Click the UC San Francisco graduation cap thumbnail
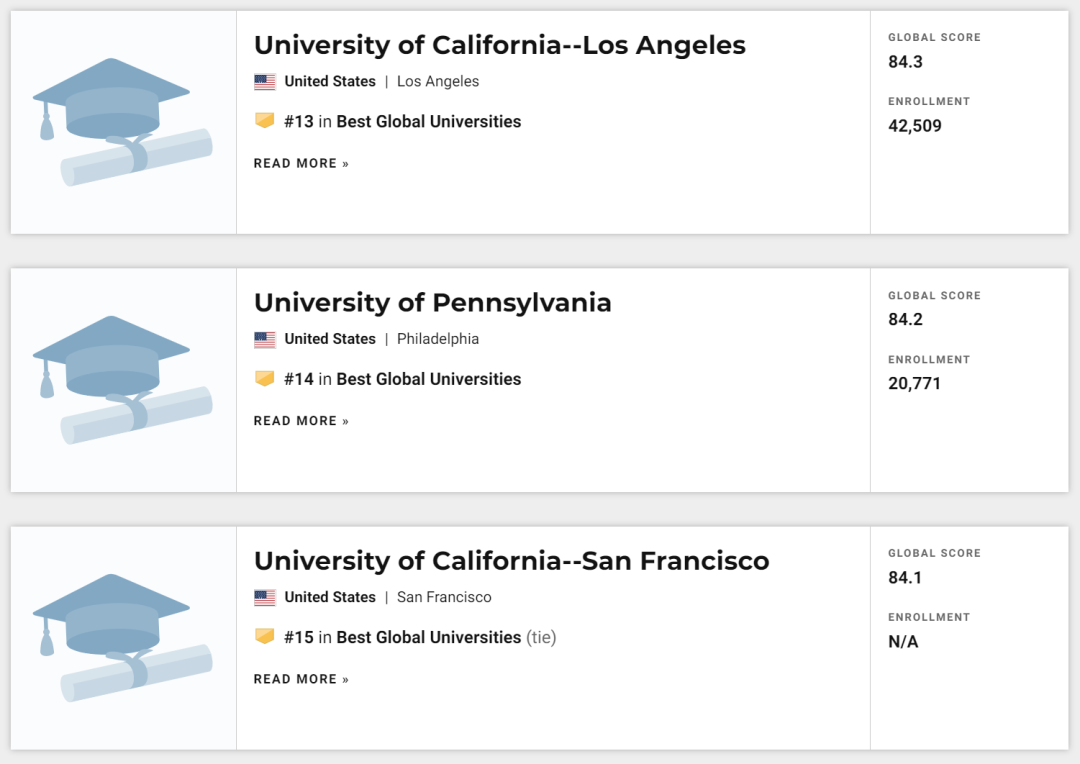 tap(123, 638)
